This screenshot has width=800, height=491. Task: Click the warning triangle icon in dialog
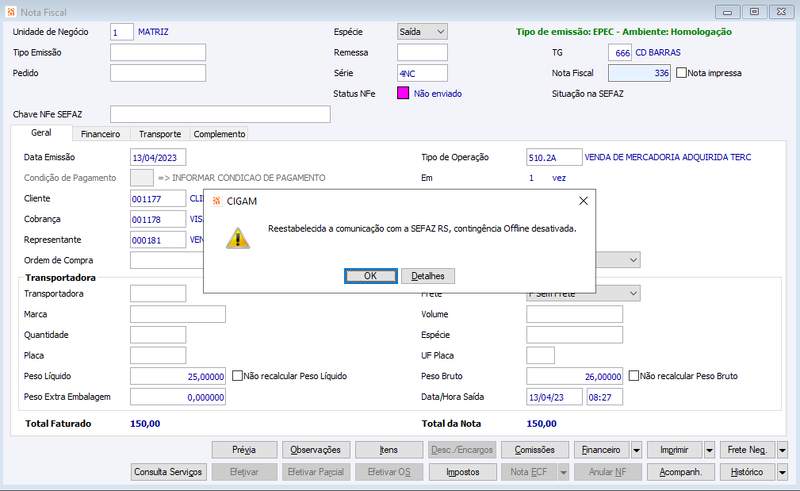238,238
